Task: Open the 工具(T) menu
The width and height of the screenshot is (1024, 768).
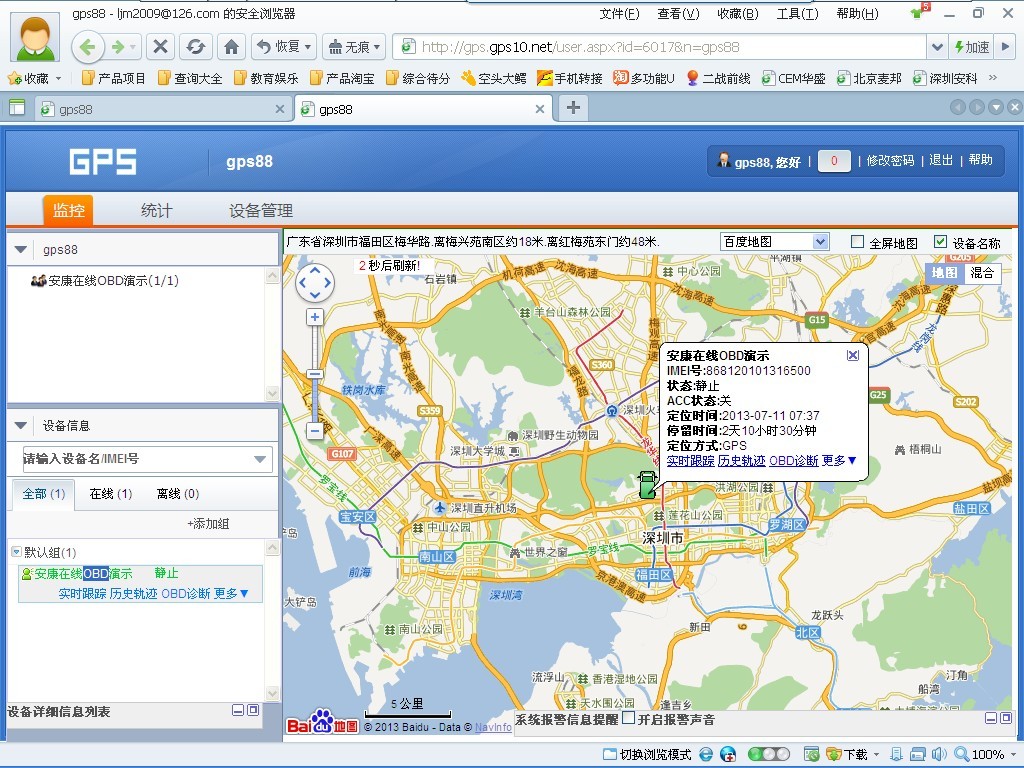Action: pos(797,14)
